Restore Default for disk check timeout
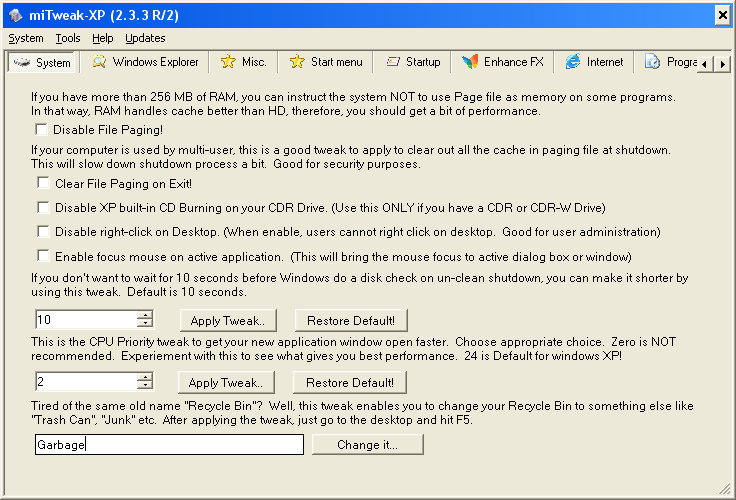Screen dimensions: 736x500 (351, 321)
